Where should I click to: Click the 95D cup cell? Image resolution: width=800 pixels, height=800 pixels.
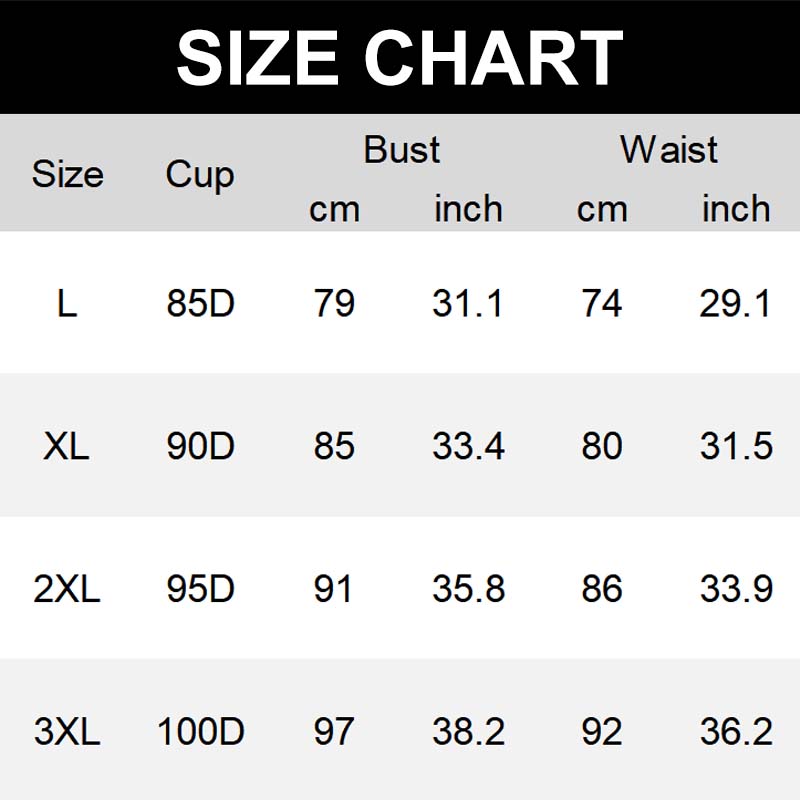click(200, 589)
